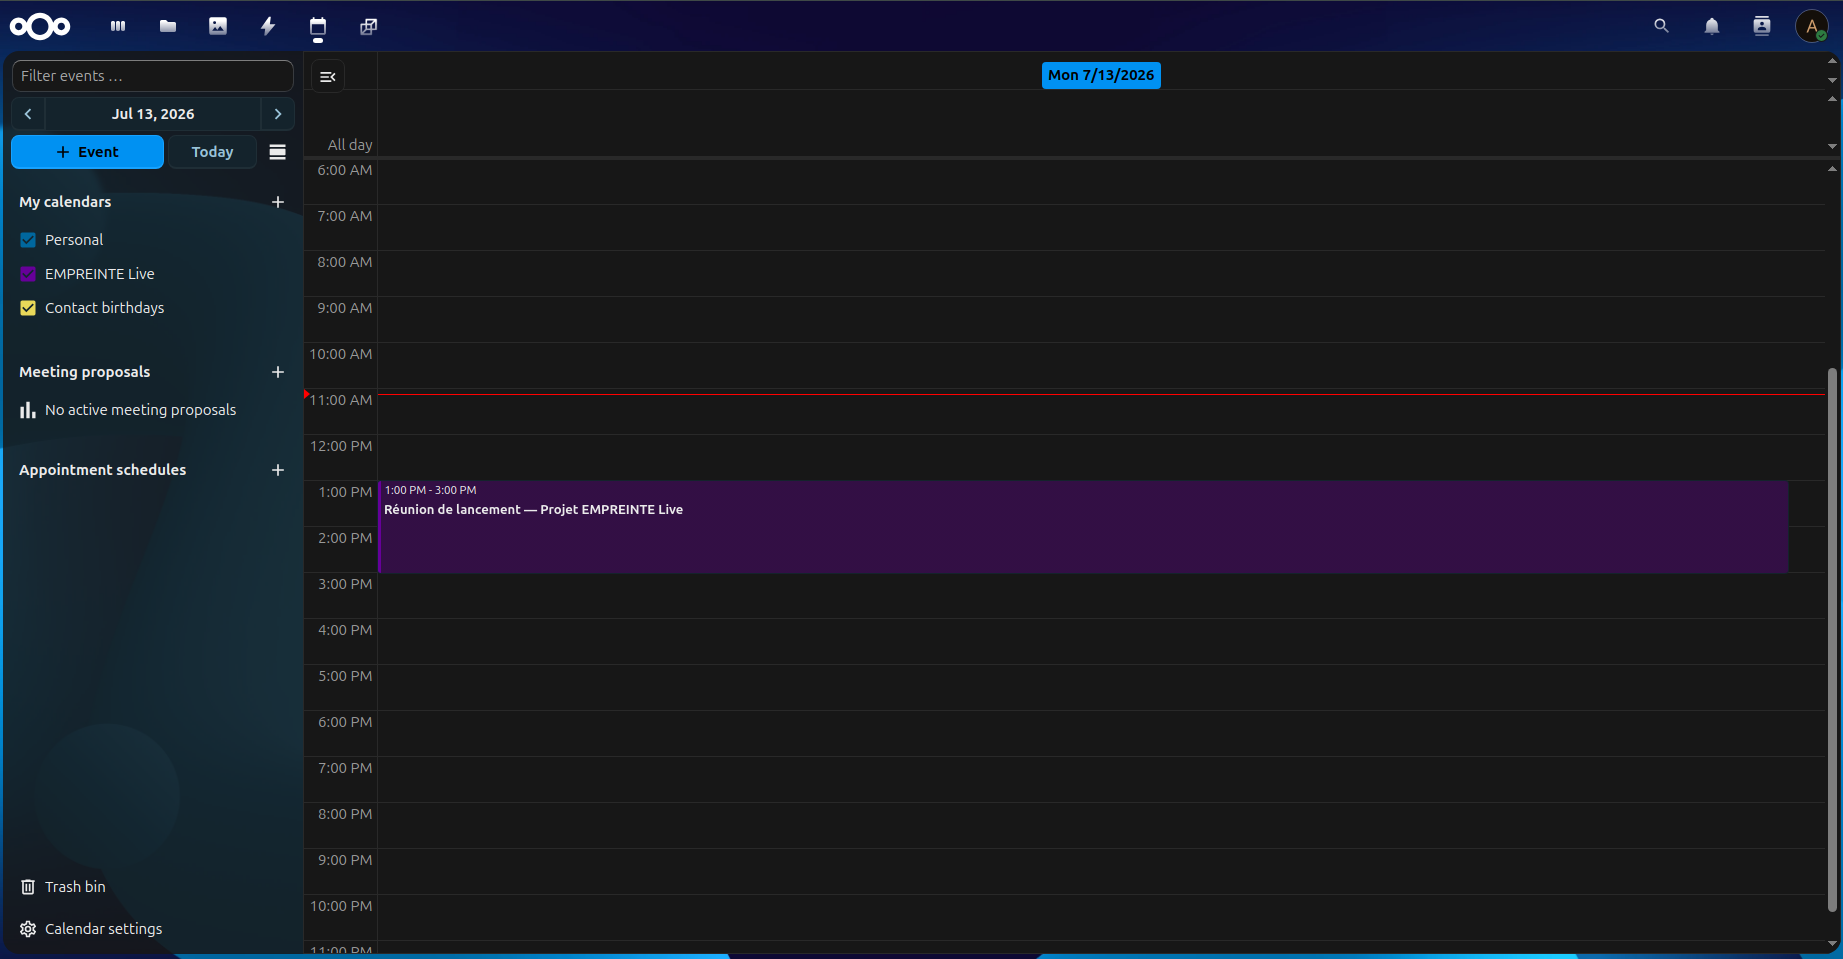Select the Contact birthdays label
Image resolution: width=1843 pixels, height=959 pixels.
105,308
